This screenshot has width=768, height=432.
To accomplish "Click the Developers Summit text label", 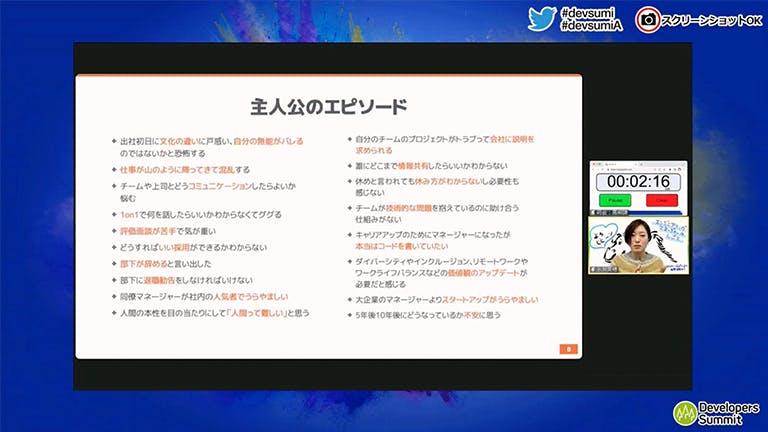I will click(728, 413).
